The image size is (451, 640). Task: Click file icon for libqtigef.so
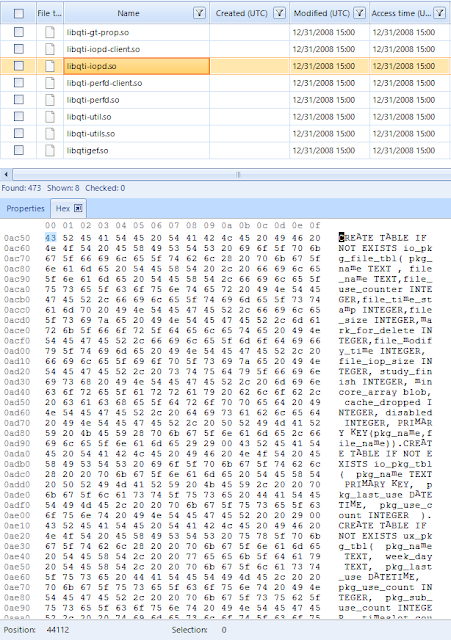coord(50,150)
